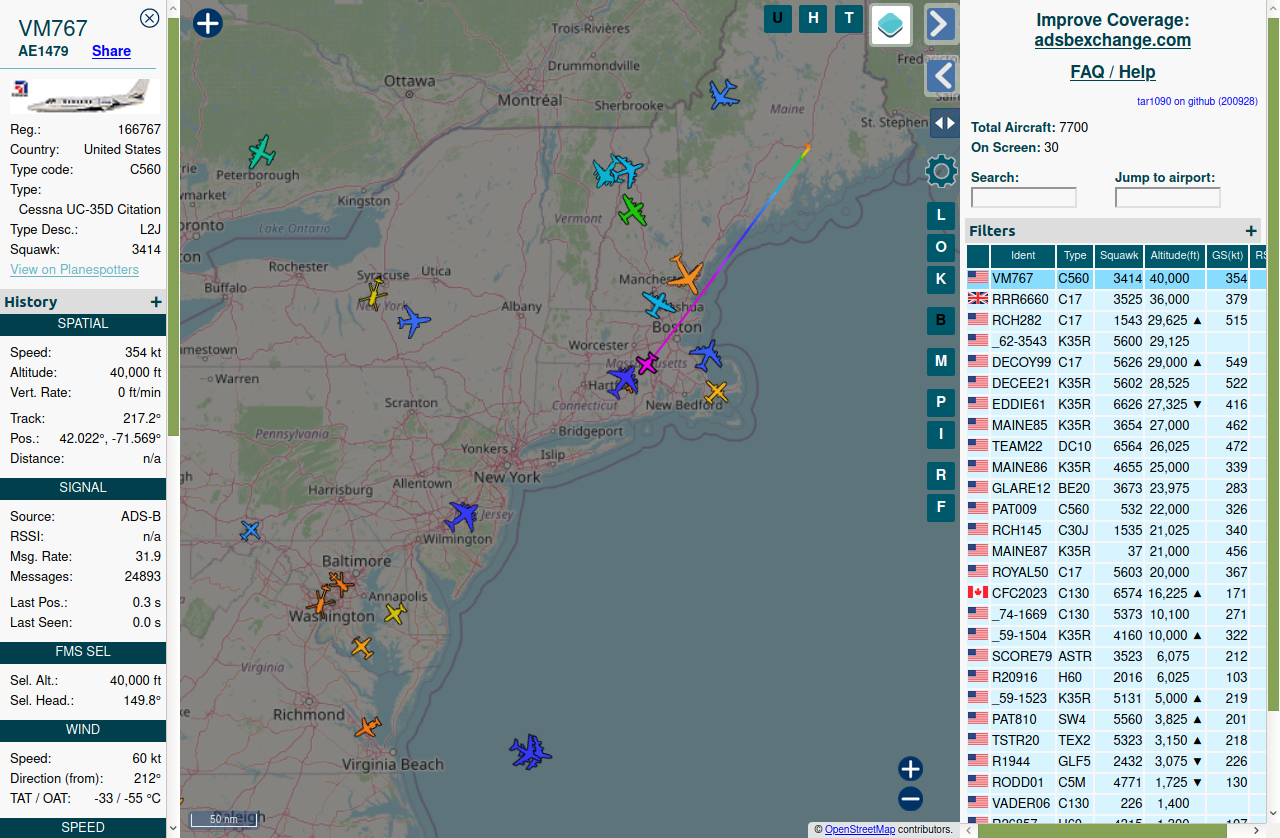
Task: Toggle the H map button
Action: coord(813,18)
